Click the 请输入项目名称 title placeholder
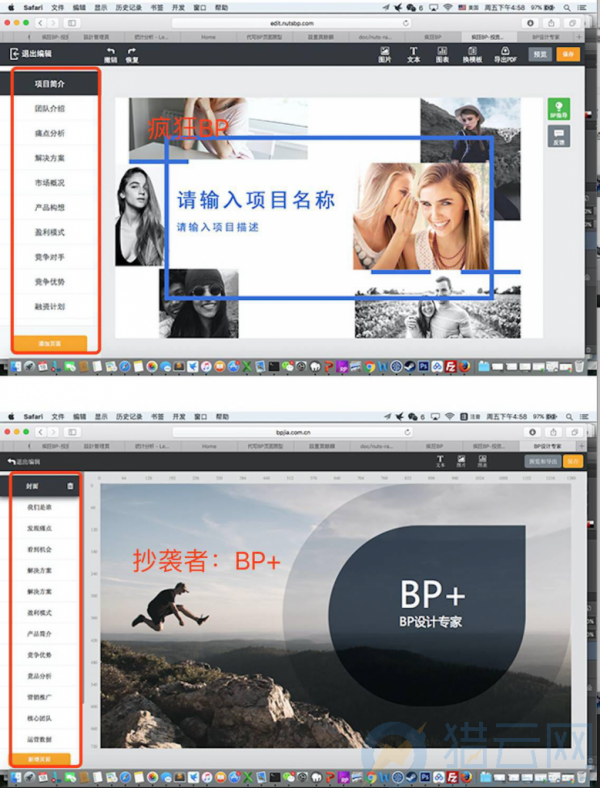The height and width of the screenshot is (788, 600). (x=256, y=200)
